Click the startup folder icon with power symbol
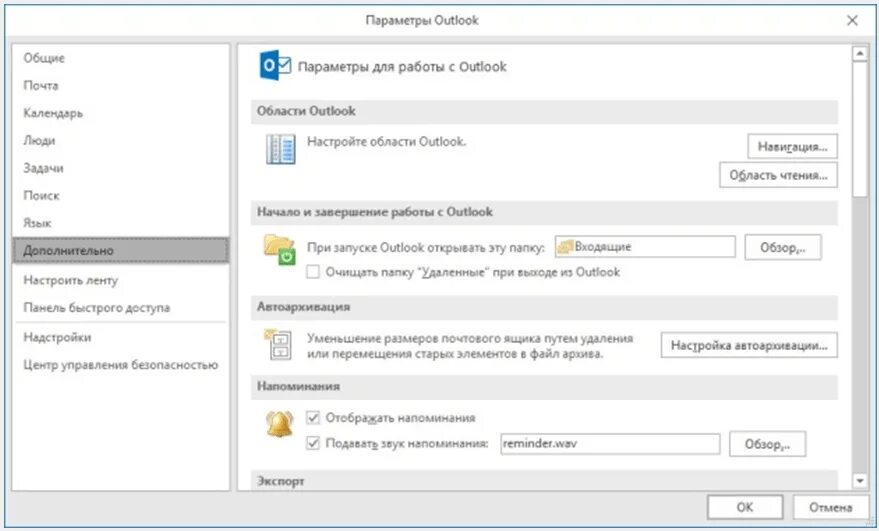The image size is (879, 531). click(x=279, y=250)
